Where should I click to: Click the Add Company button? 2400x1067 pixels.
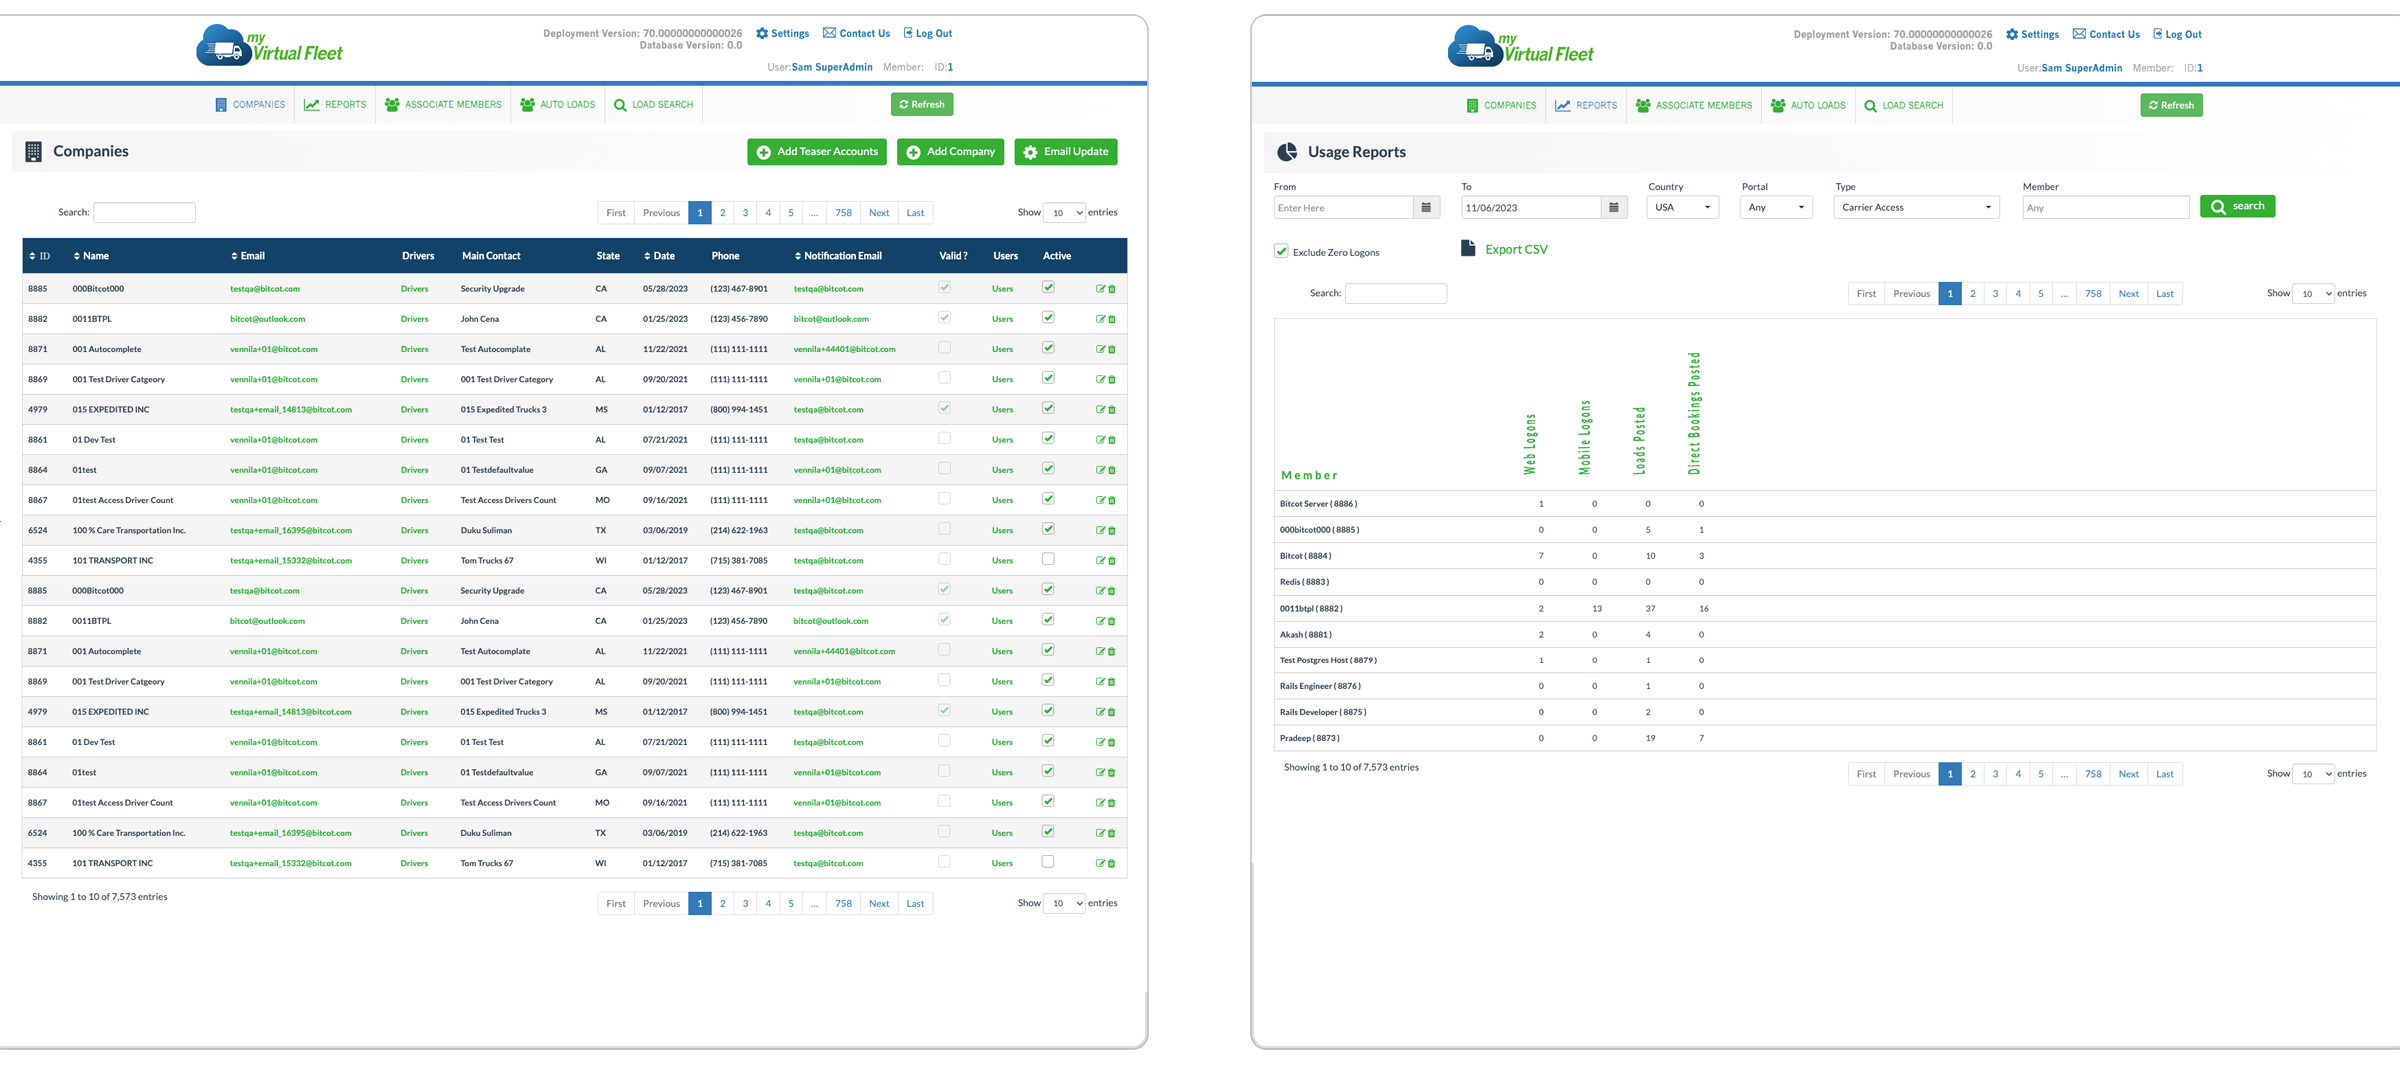click(950, 152)
